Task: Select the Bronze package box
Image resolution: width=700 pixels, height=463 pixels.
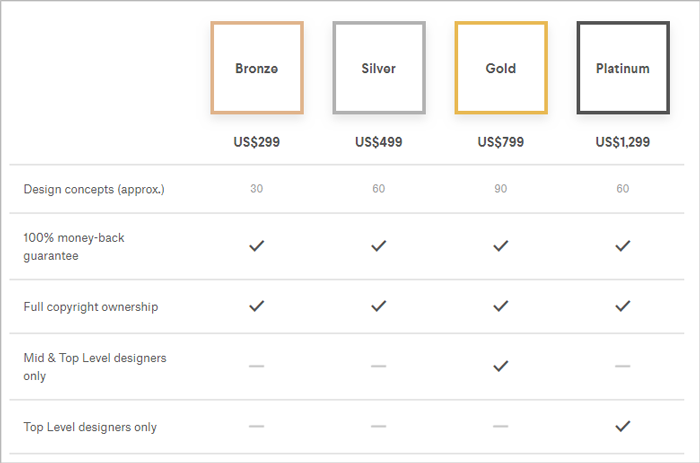Action: coord(257,68)
